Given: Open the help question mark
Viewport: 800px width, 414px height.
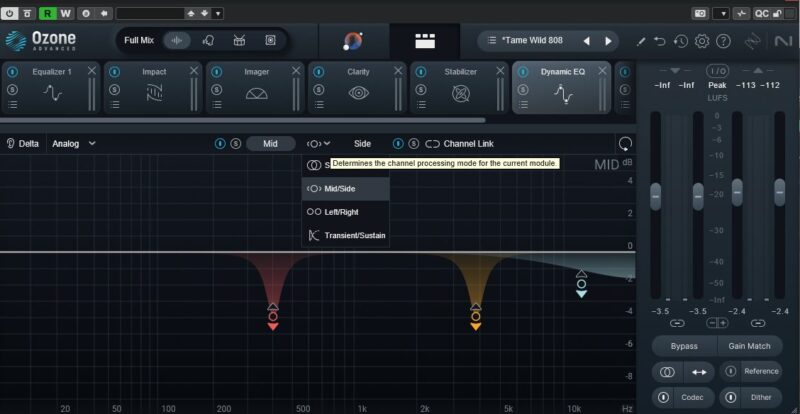Looking at the screenshot, I should [723, 41].
